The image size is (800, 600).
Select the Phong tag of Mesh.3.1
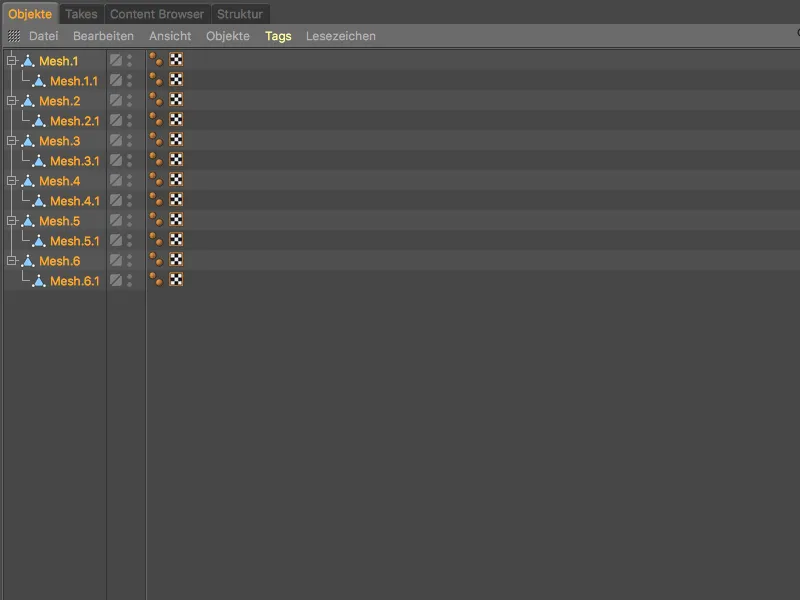(156, 160)
